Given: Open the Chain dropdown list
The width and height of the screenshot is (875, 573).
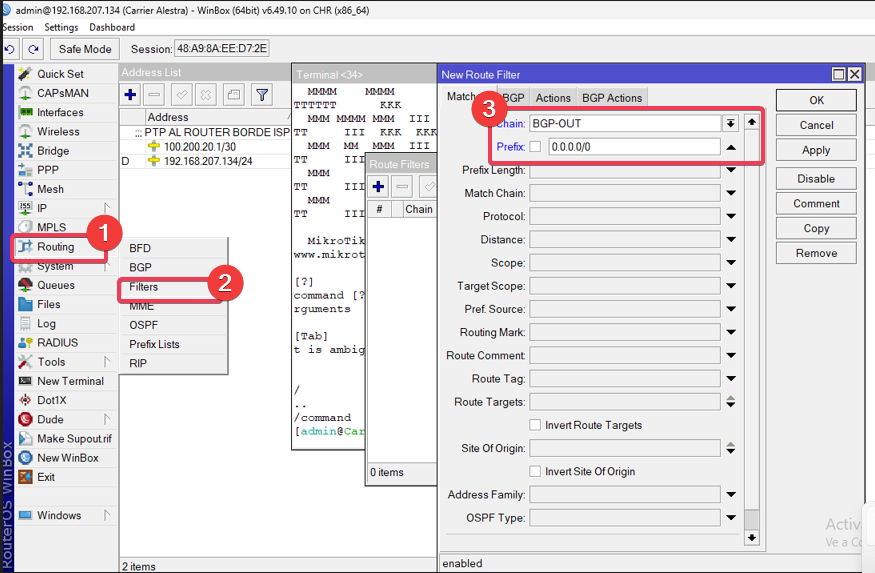Looking at the screenshot, I should [731, 123].
